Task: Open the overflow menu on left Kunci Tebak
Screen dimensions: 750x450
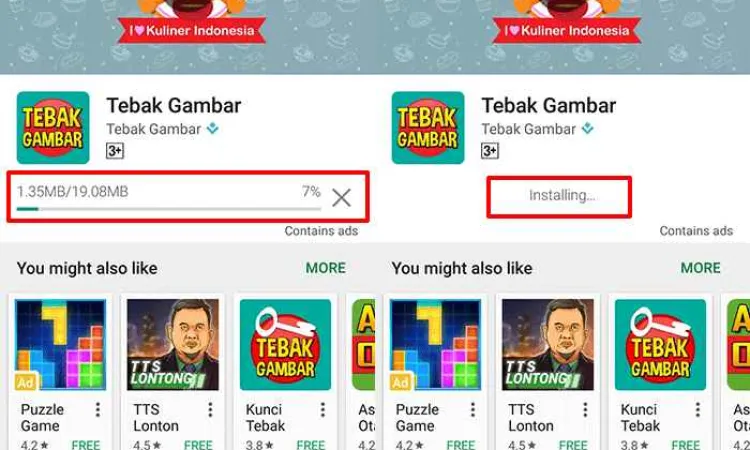Action: coord(323,410)
